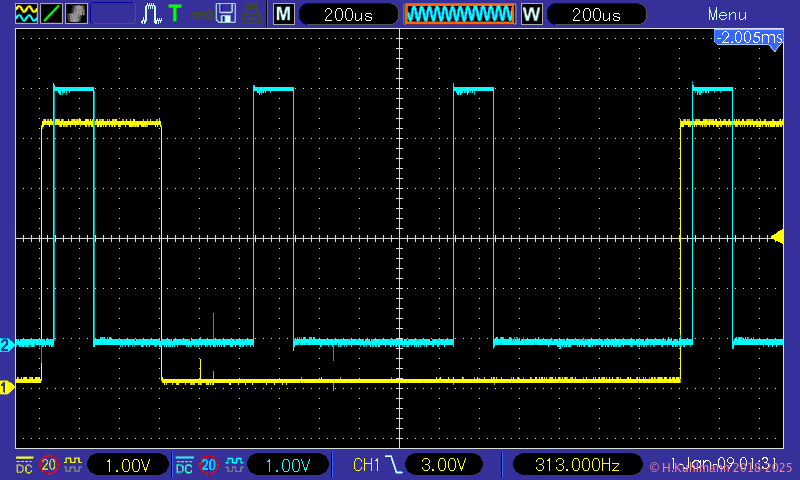800x480 pixels.
Task: Click the green line vector display icon
Action: coord(51,13)
